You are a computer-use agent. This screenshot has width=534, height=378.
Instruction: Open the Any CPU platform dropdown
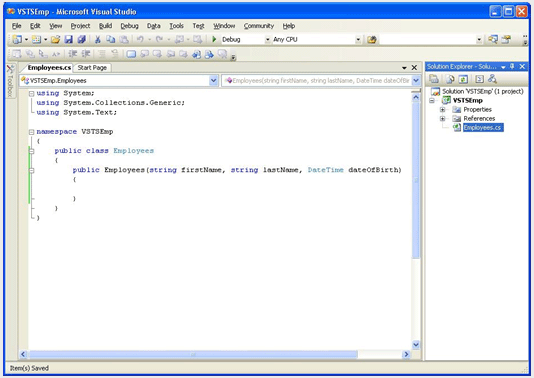coord(358,40)
